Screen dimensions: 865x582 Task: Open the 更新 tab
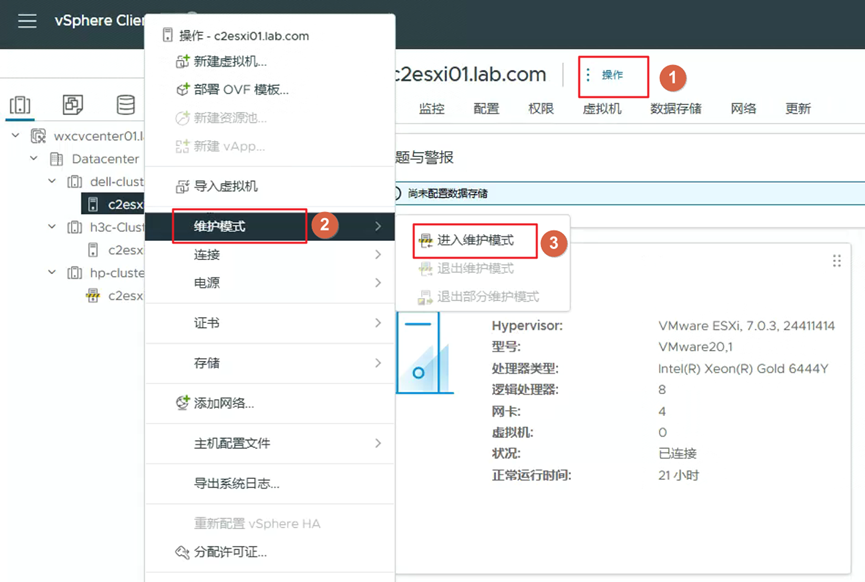click(x=798, y=109)
